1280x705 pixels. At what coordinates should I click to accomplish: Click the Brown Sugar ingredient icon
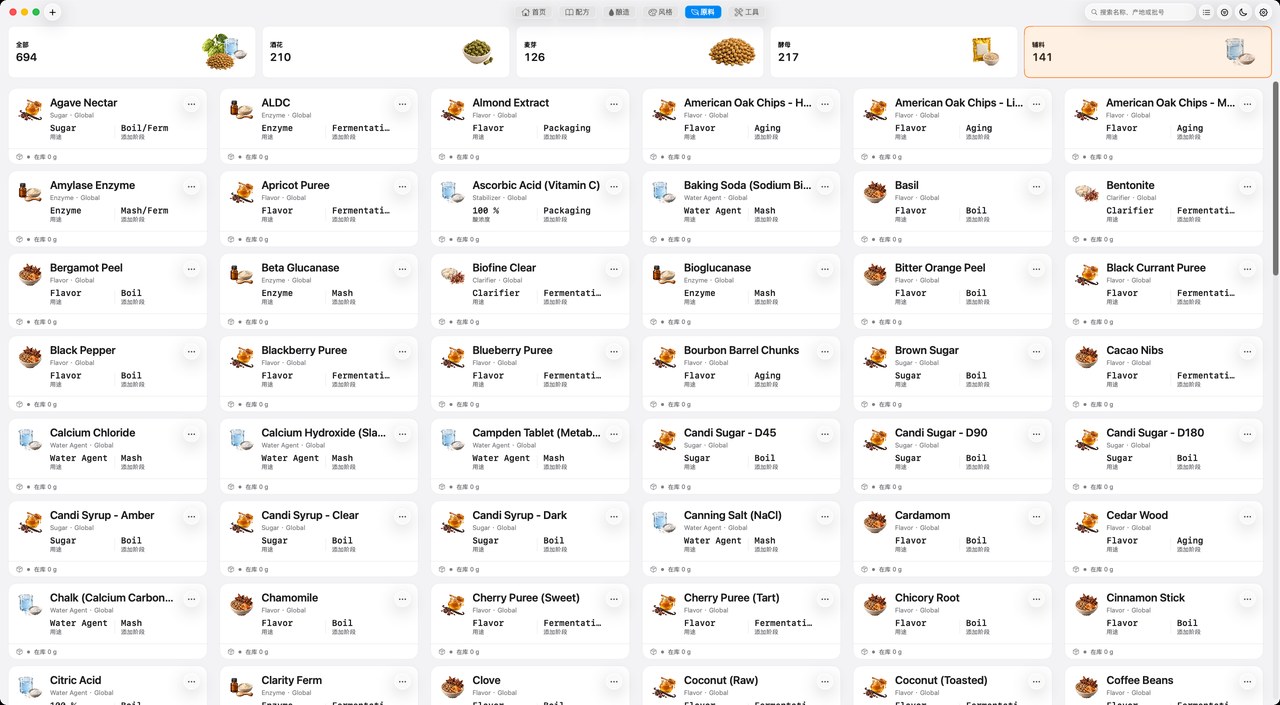875,355
